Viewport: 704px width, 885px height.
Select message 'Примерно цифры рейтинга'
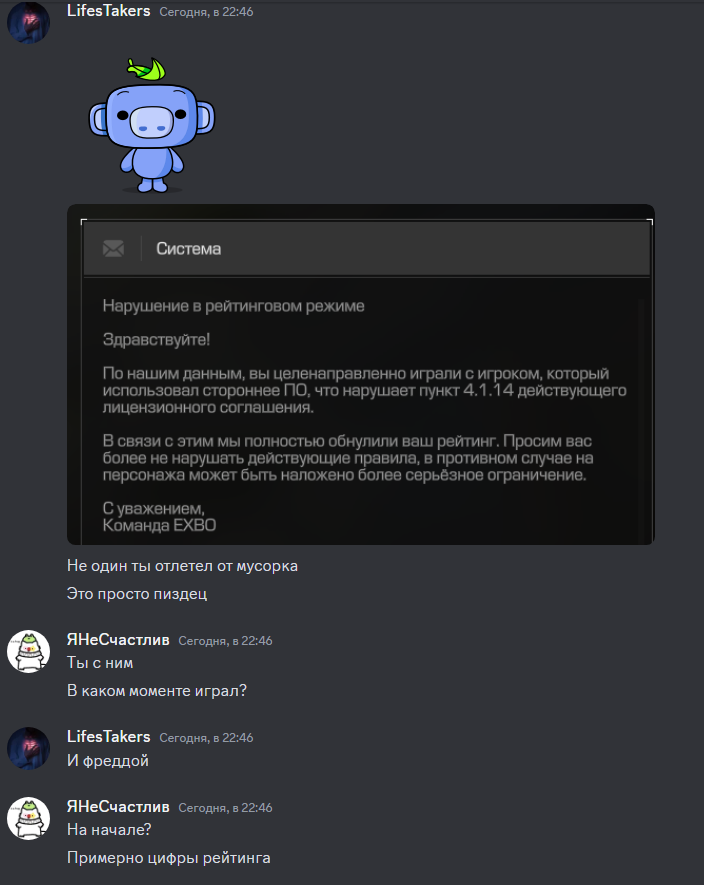(x=169, y=858)
